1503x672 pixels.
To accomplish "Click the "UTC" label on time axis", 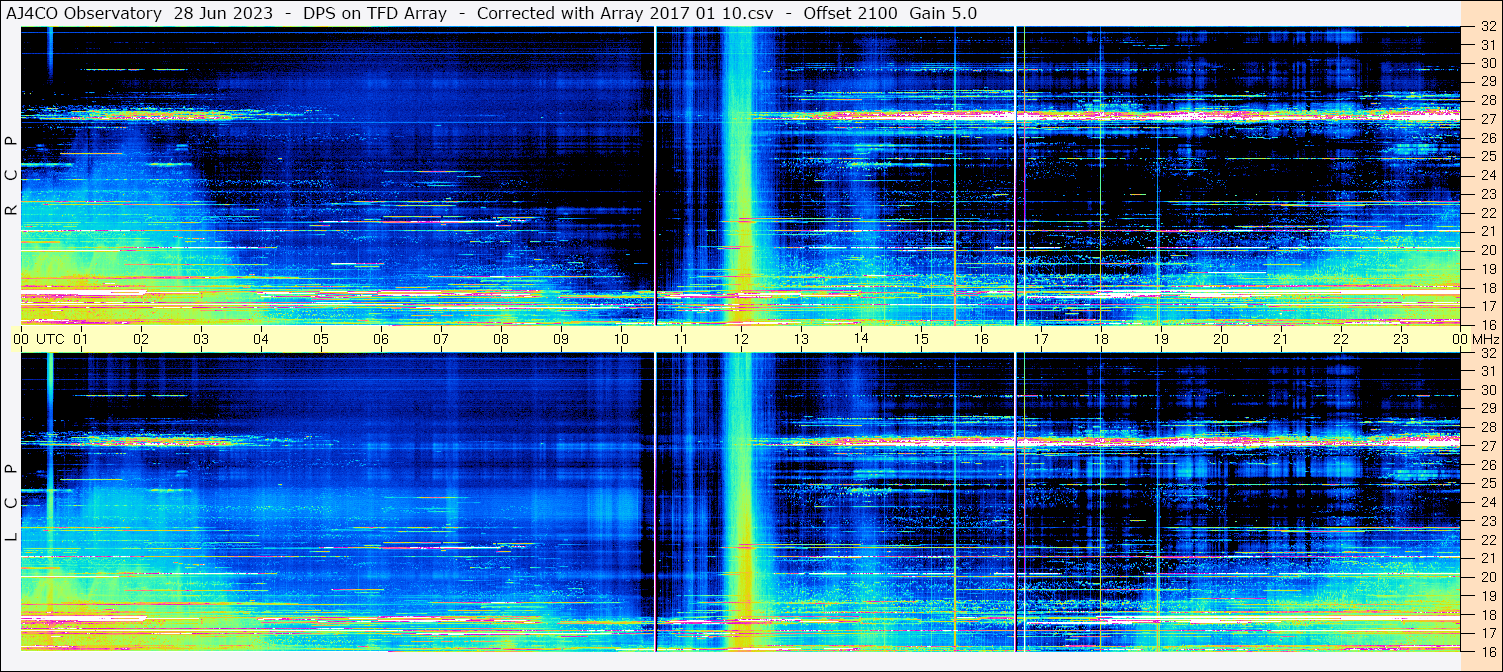I will 50,339.
